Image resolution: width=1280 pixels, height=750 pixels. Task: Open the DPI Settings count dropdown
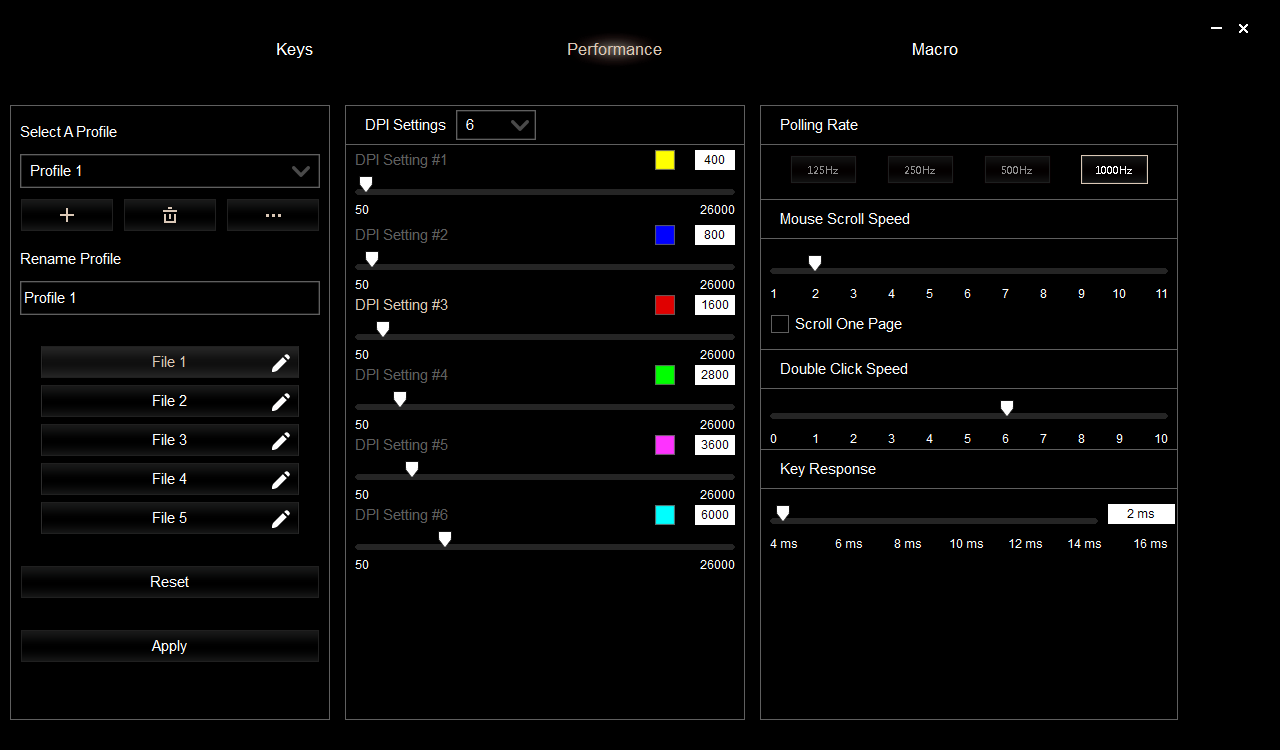click(x=496, y=125)
